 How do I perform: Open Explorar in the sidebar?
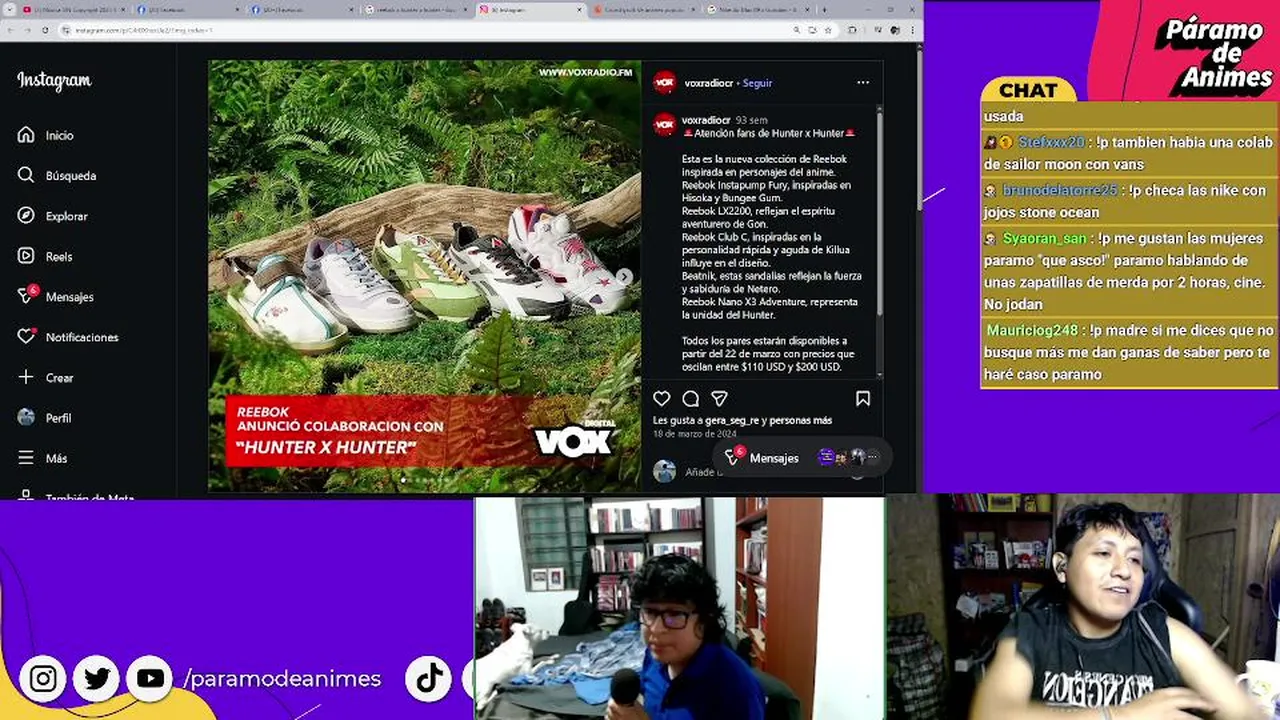point(54,216)
